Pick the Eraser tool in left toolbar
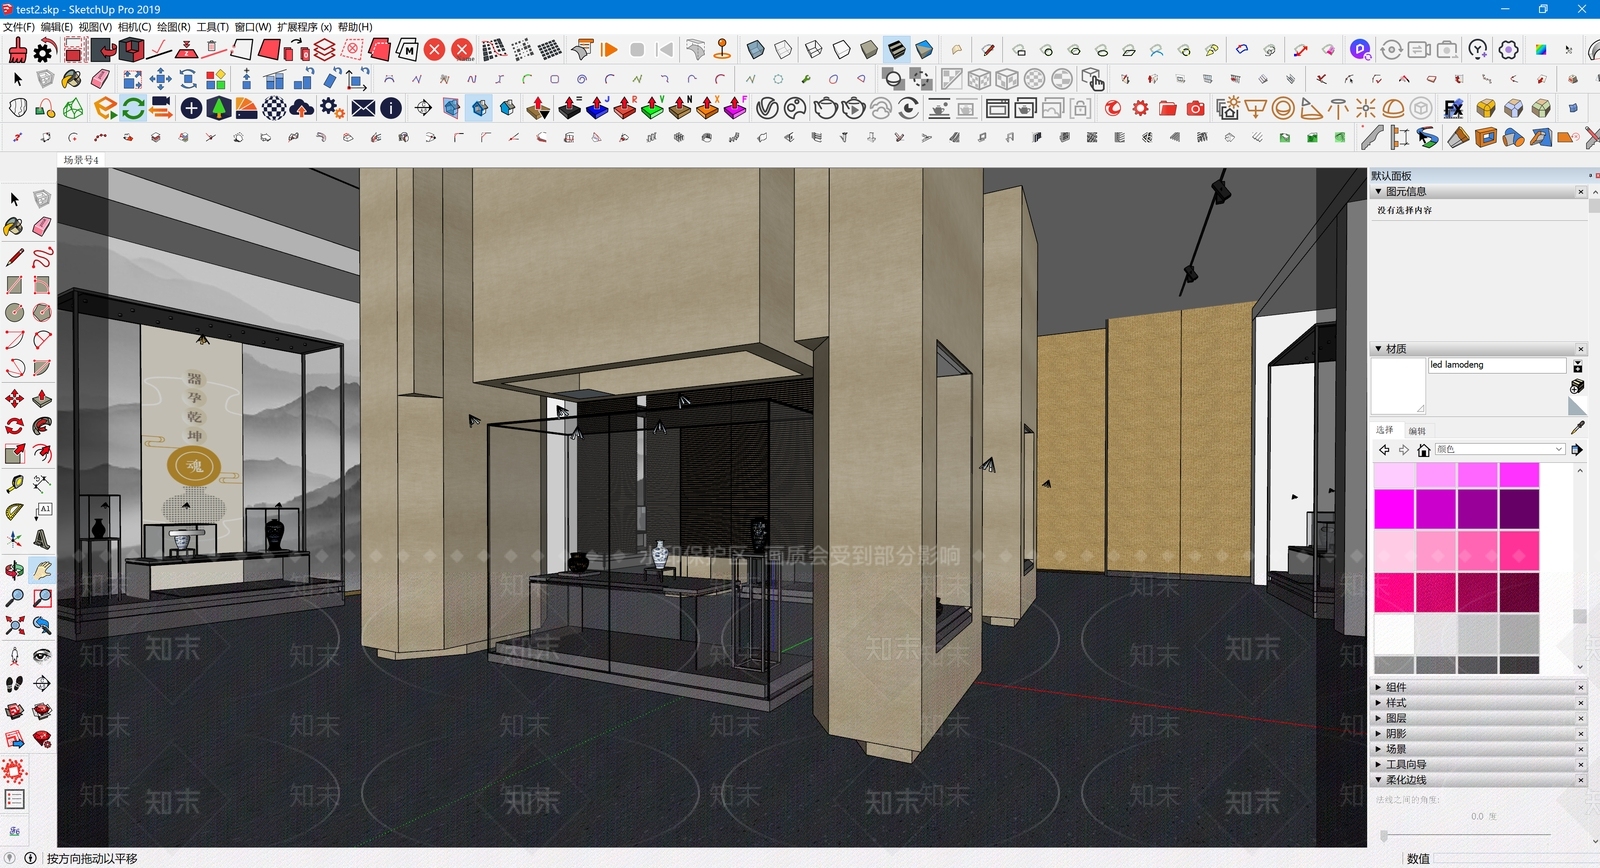The height and width of the screenshot is (868, 1600). pyautogui.click(x=42, y=227)
